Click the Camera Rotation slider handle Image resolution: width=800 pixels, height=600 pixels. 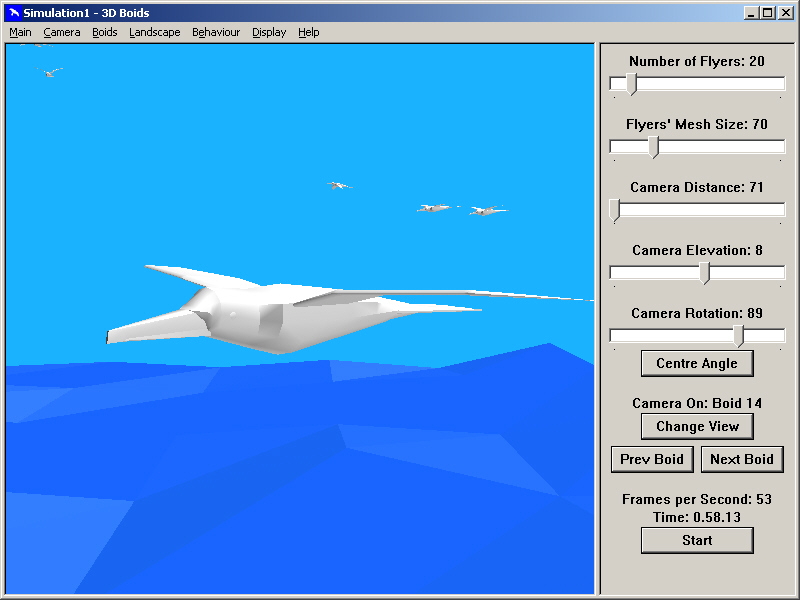(x=739, y=336)
